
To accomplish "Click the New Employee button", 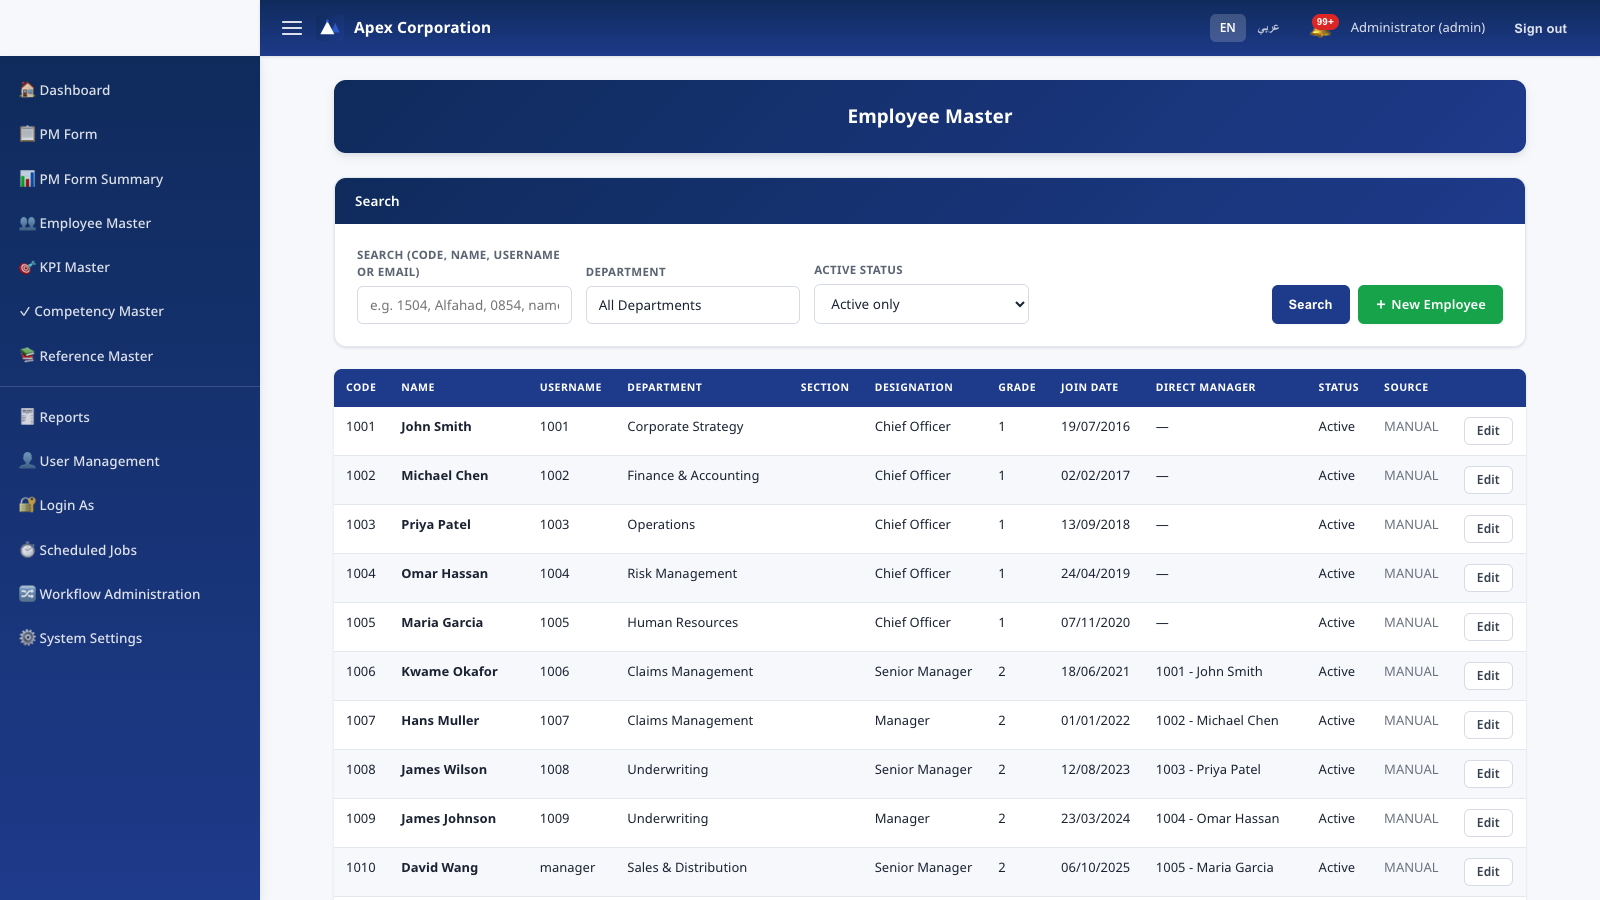I will pyautogui.click(x=1430, y=304).
